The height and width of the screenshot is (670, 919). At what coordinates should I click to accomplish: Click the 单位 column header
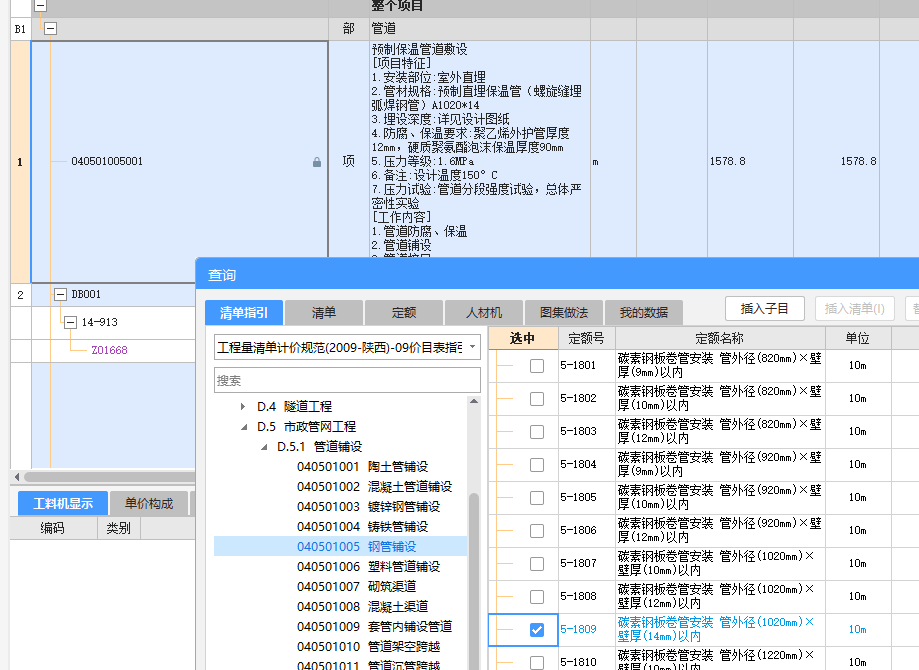(857, 338)
